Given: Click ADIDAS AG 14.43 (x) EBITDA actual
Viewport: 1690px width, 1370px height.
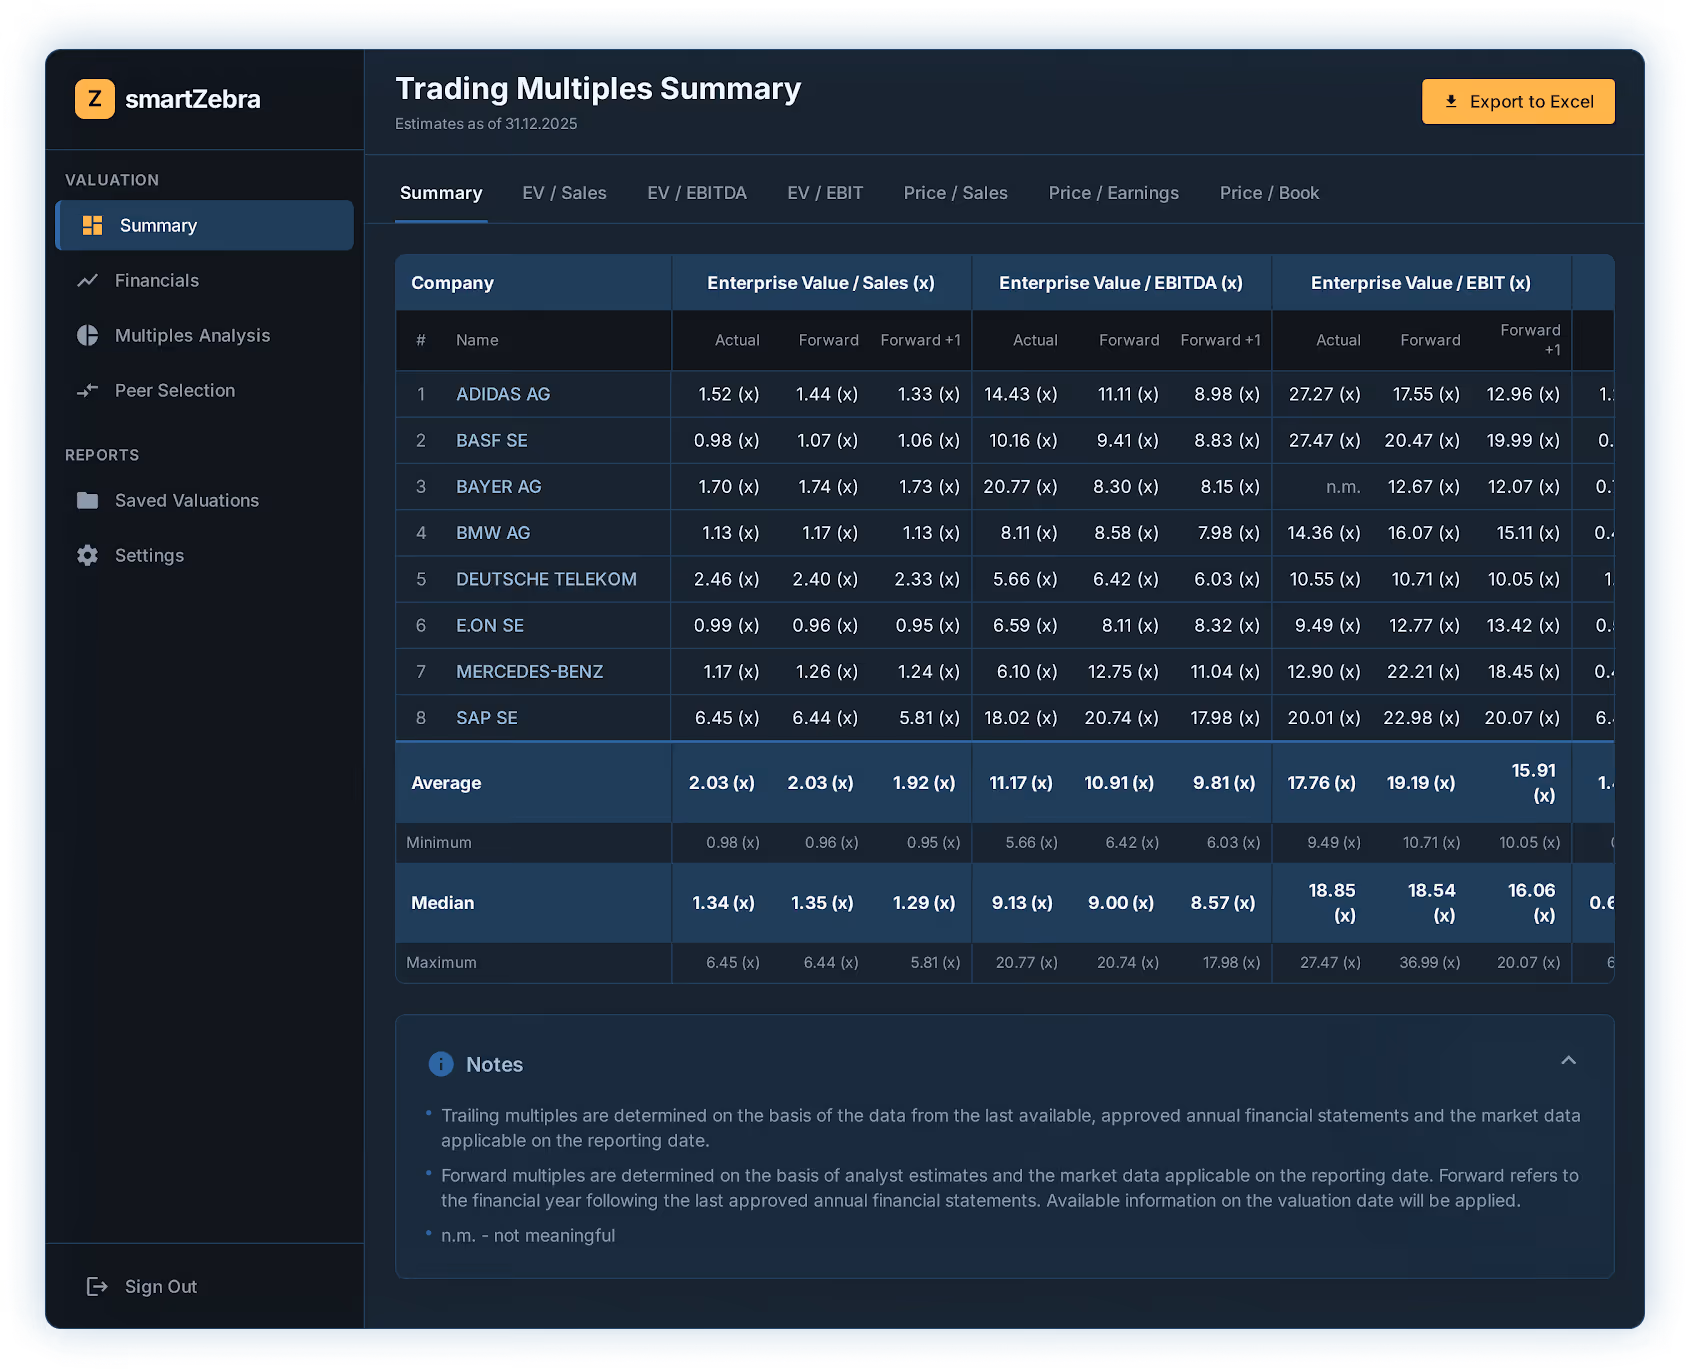Looking at the screenshot, I should pyautogui.click(x=1021, y=394).
